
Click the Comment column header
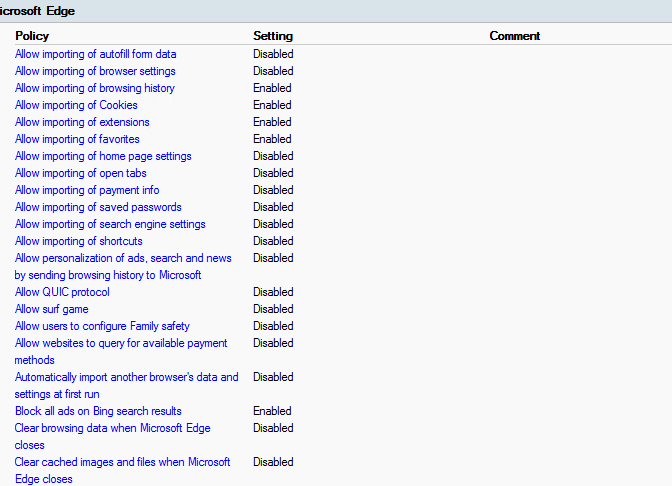tap(515, 36)
